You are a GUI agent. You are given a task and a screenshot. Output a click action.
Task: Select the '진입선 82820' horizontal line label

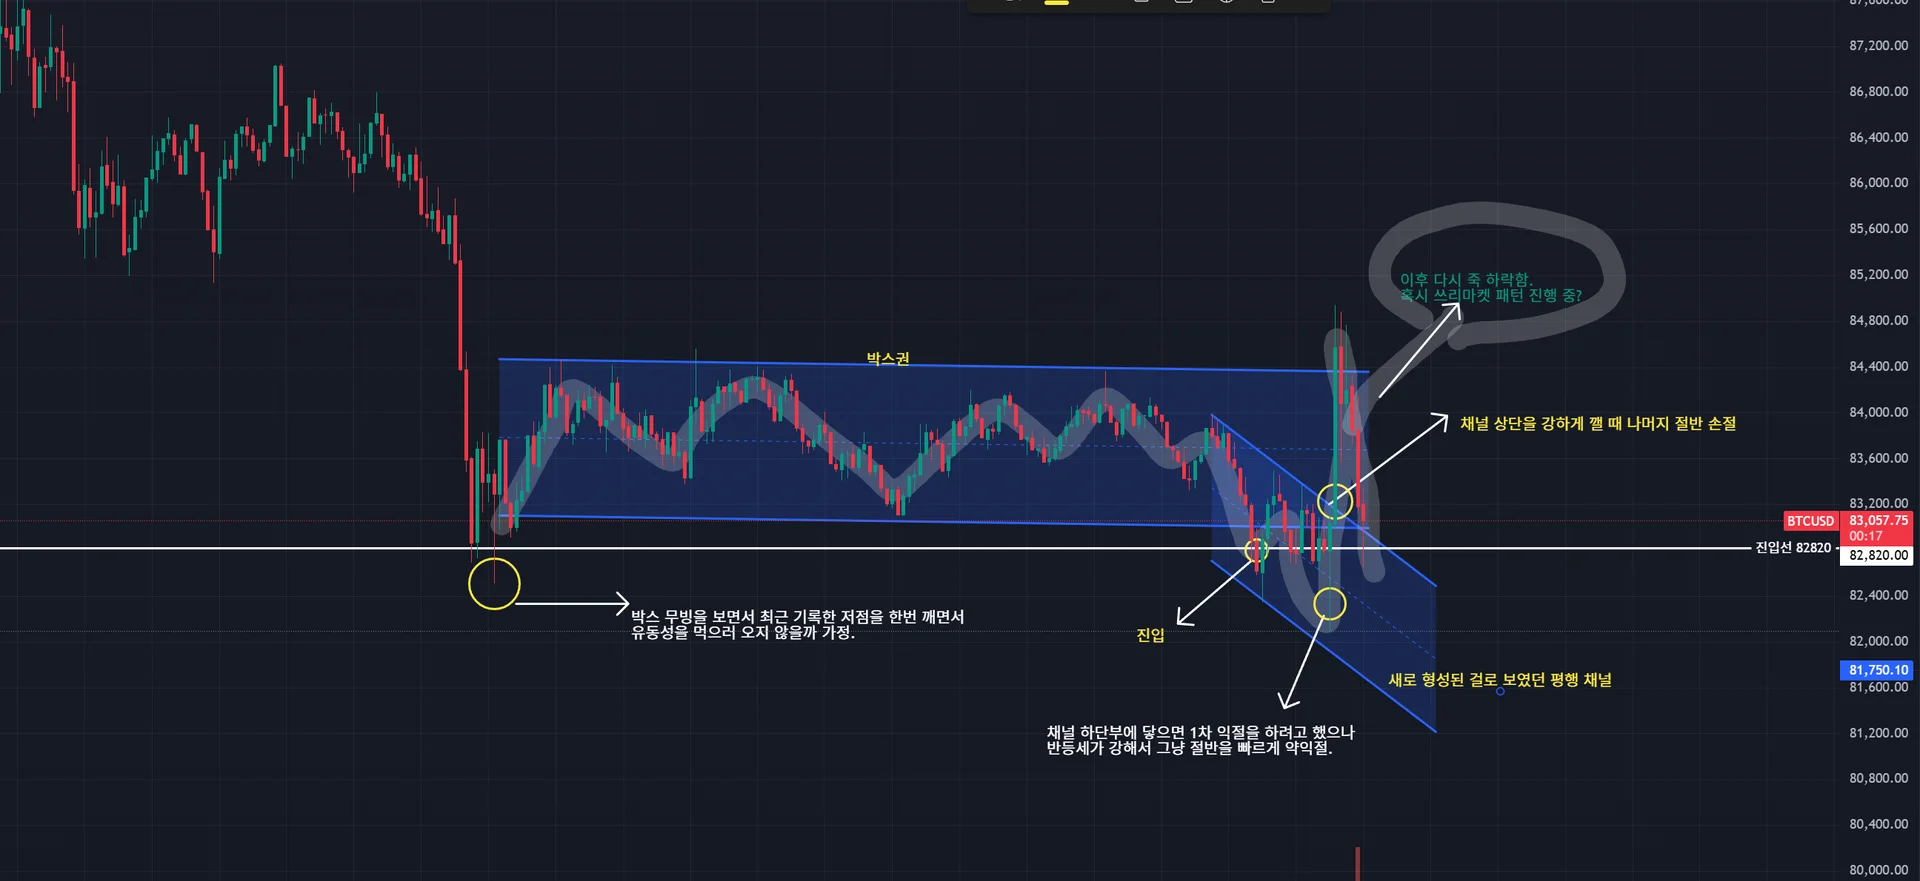point(1793,548)
